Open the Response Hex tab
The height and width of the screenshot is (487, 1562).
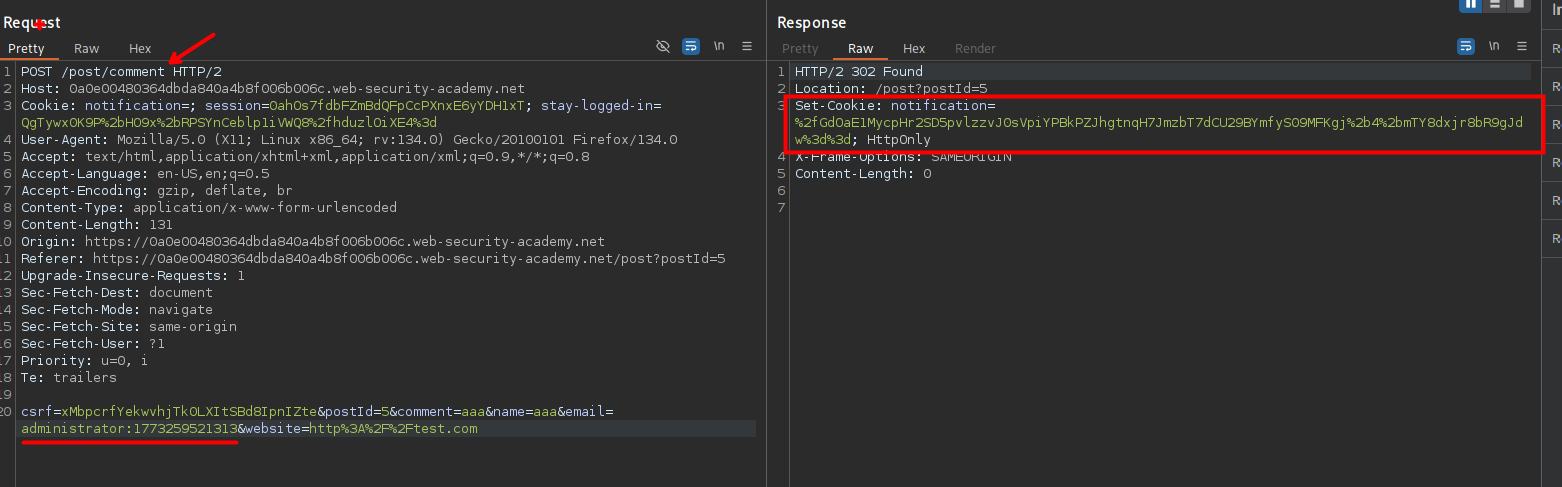pyautogui.click(x=914, y=48)
